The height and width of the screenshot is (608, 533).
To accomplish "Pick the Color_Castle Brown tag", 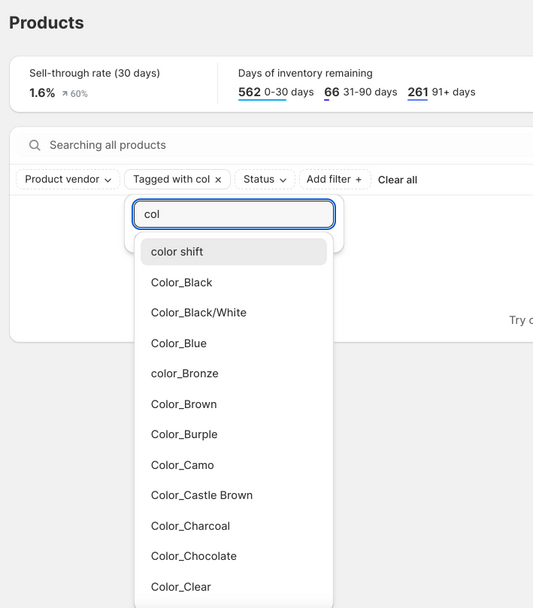I will click(234, 495).
